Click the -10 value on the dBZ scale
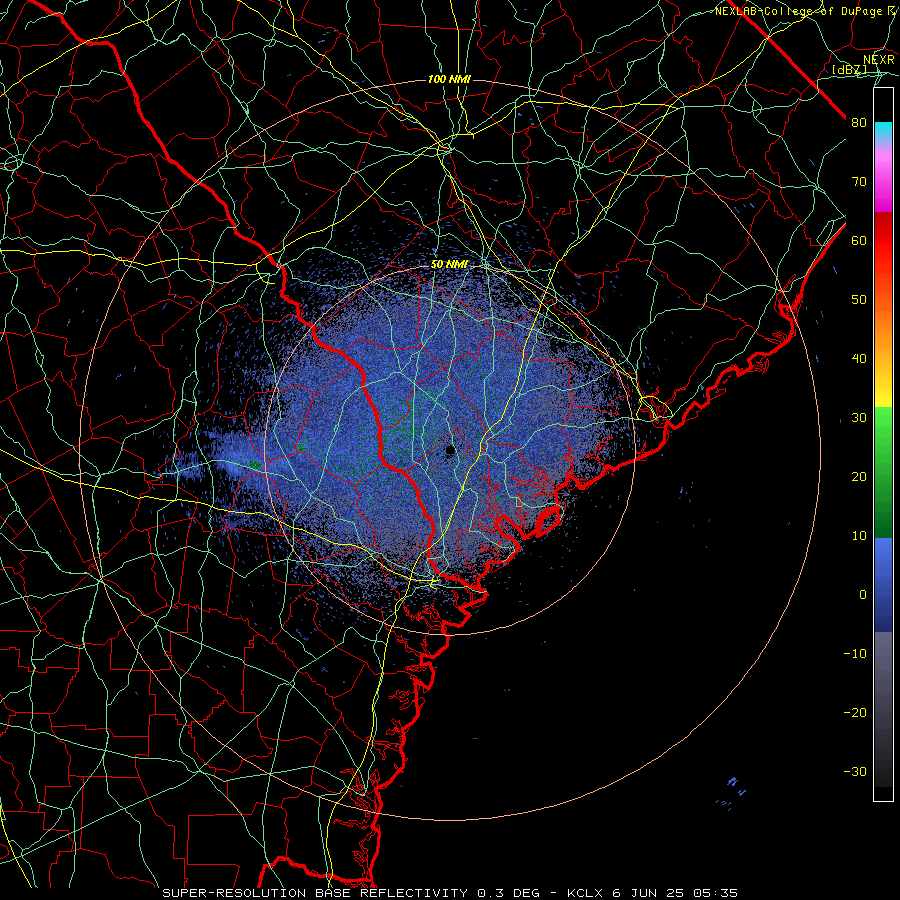Screen dimensions: 900x900 click(855, 654)
